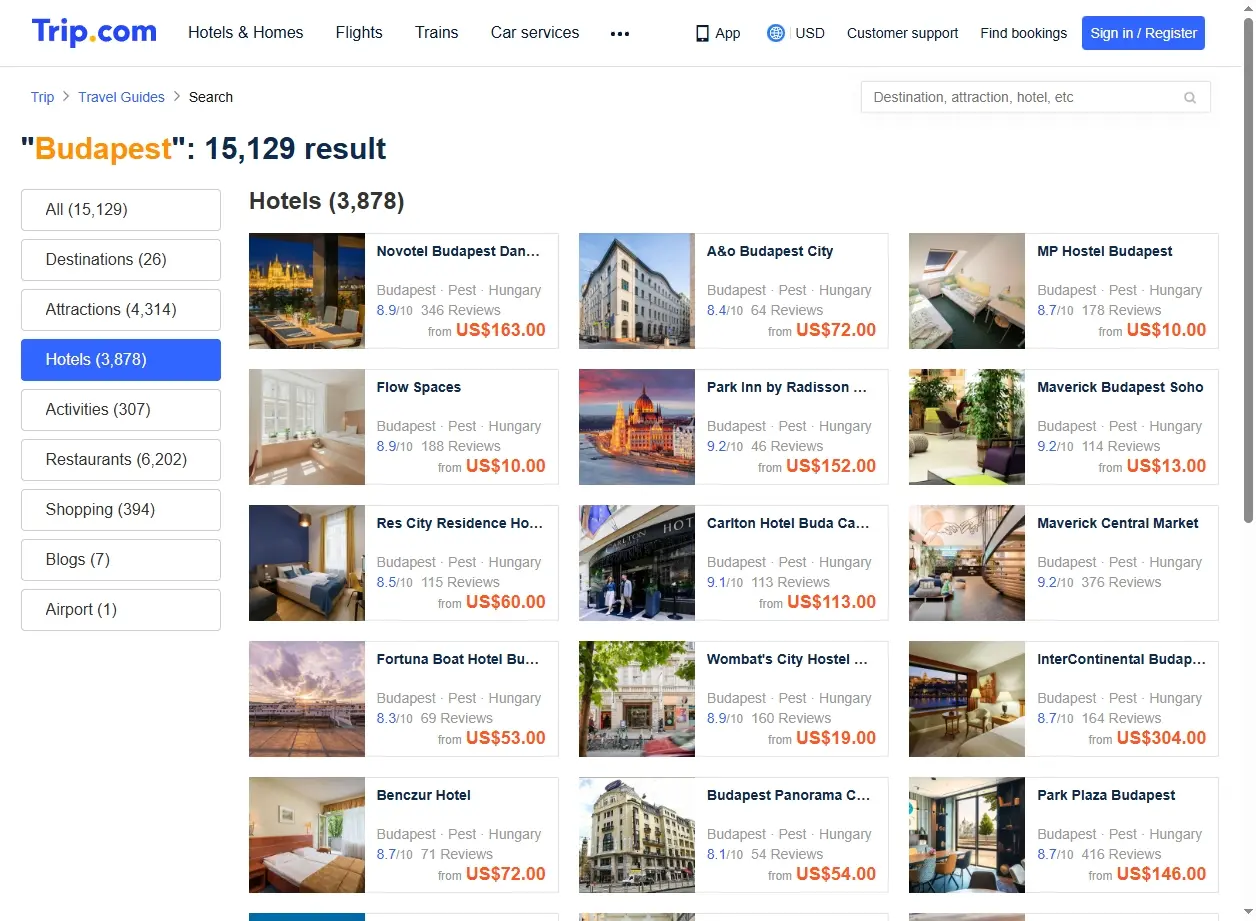This screenshot has width=1256, height=921.
Task: Select Destinations (26) filter
Action: coord(121,260)
